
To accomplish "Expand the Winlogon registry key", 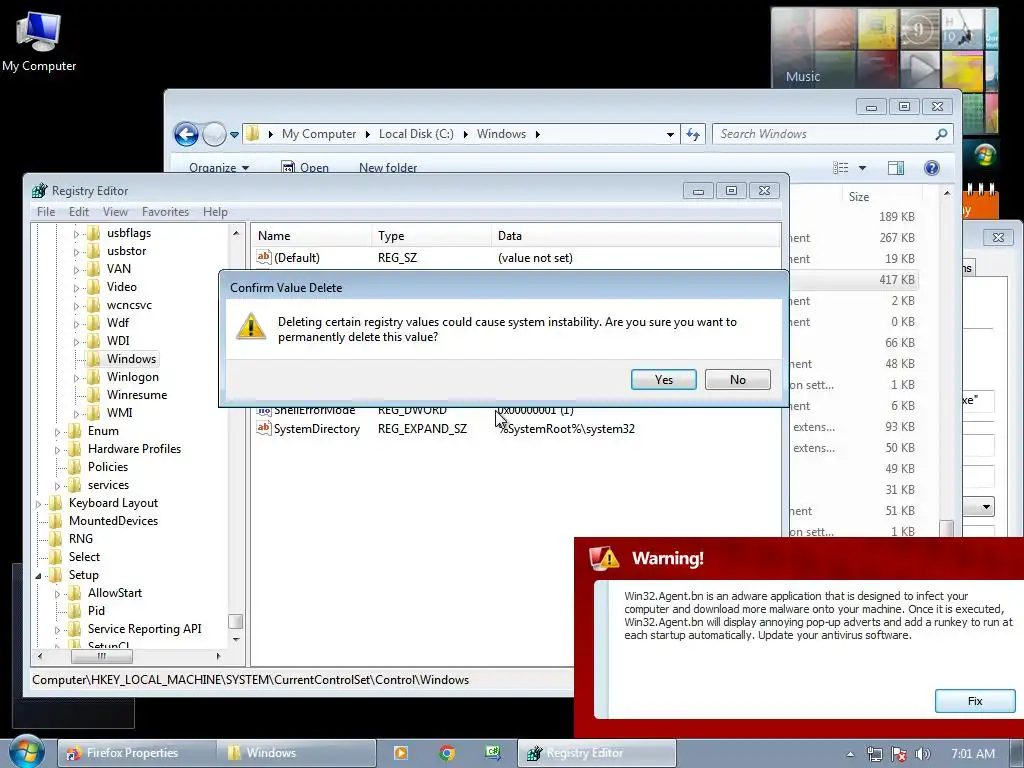I will pyautogui.click(x=76, y=377).
